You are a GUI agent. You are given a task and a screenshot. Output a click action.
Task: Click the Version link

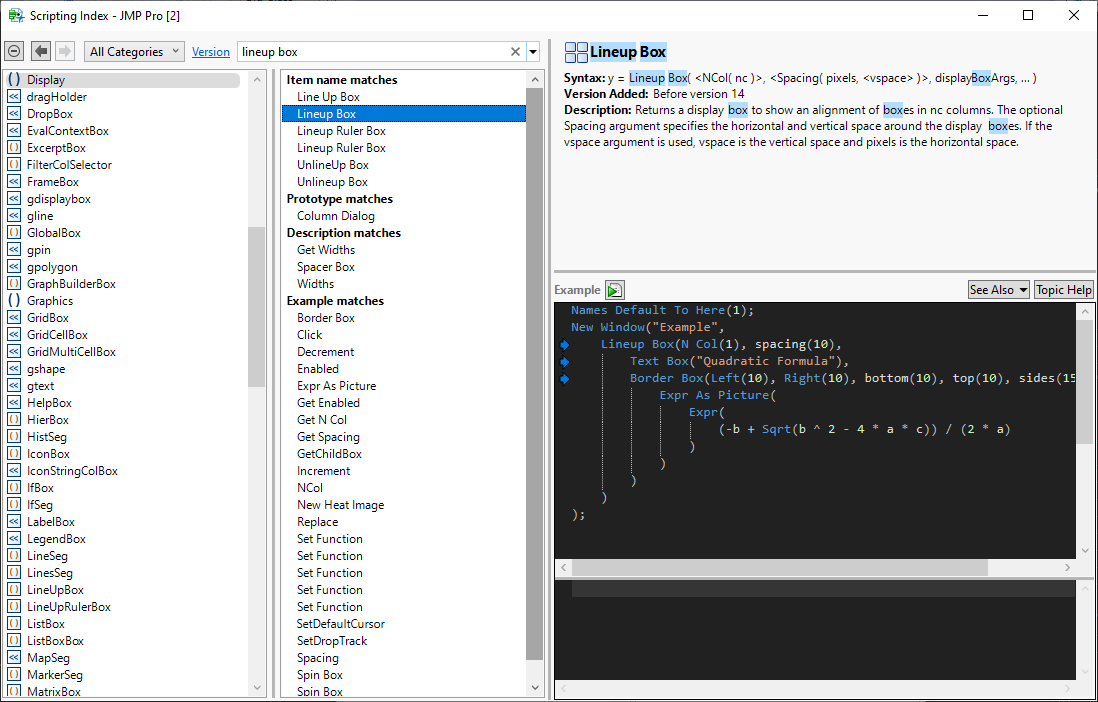(210, 52)
